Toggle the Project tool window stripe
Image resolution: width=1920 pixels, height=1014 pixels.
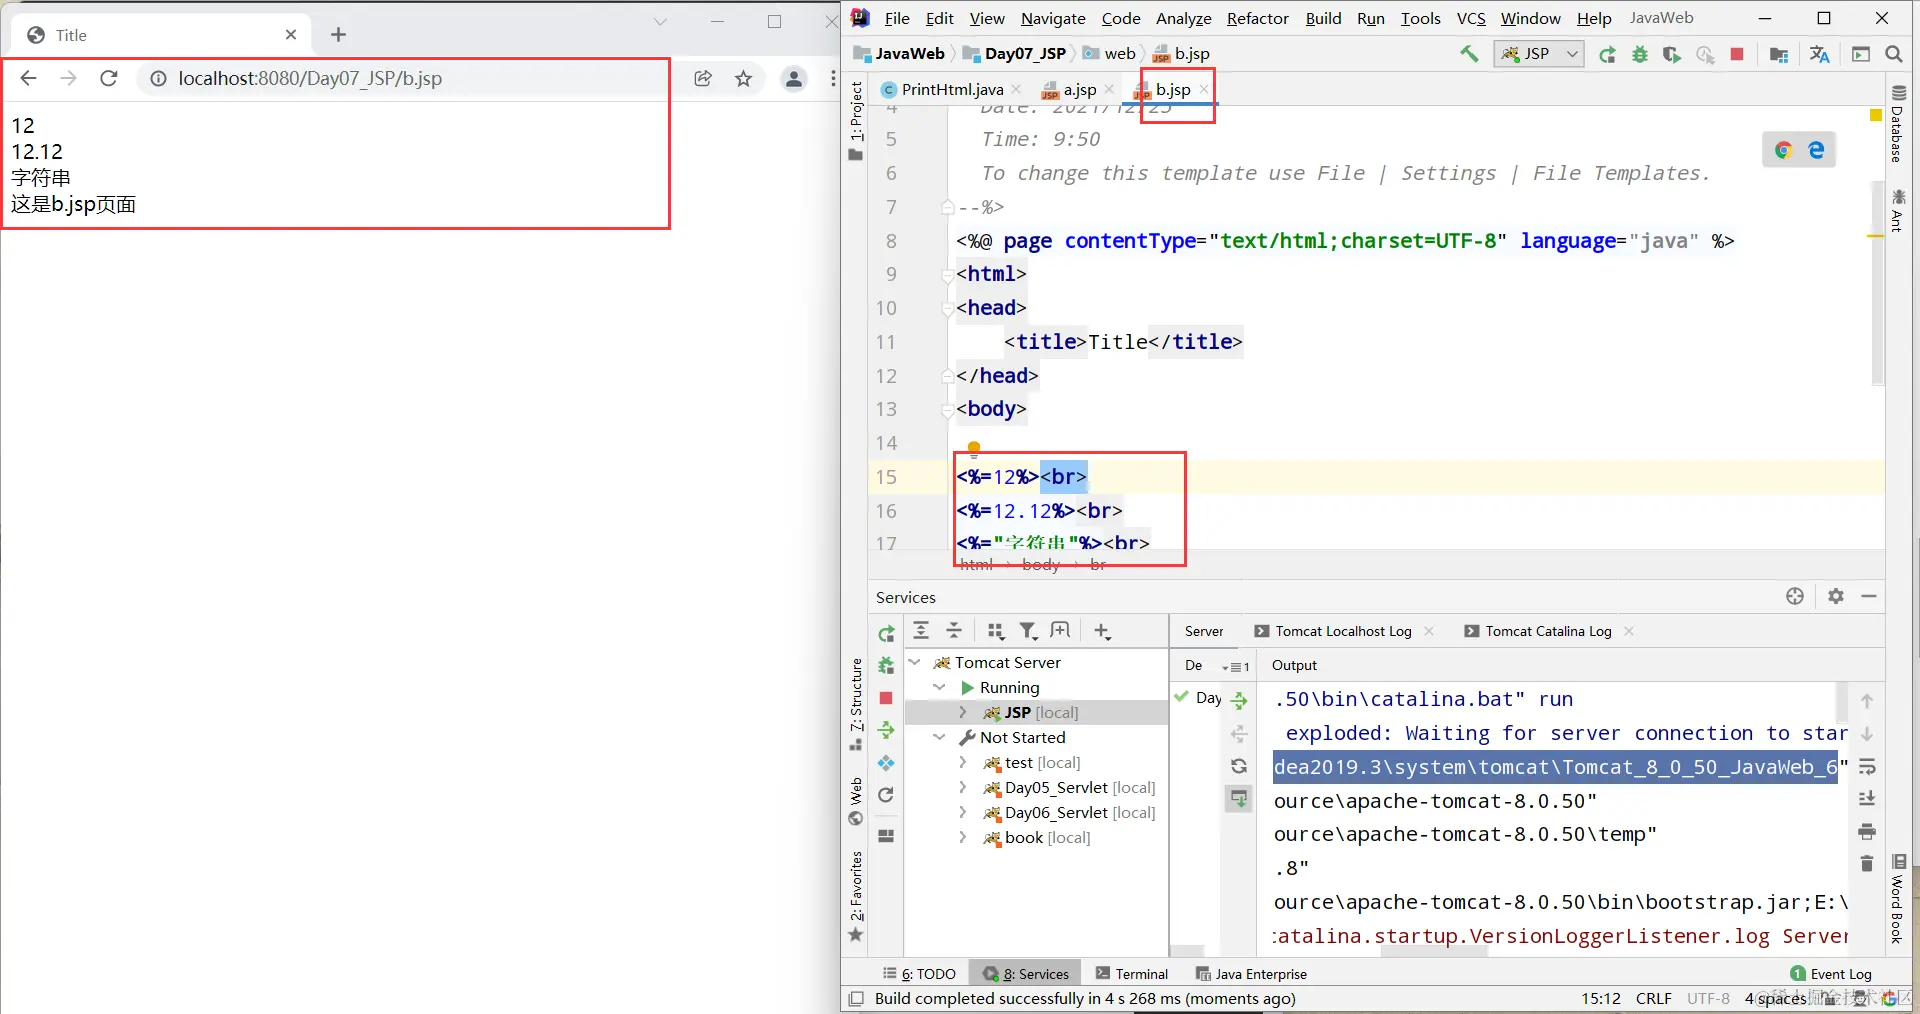[x=856, y=120]
